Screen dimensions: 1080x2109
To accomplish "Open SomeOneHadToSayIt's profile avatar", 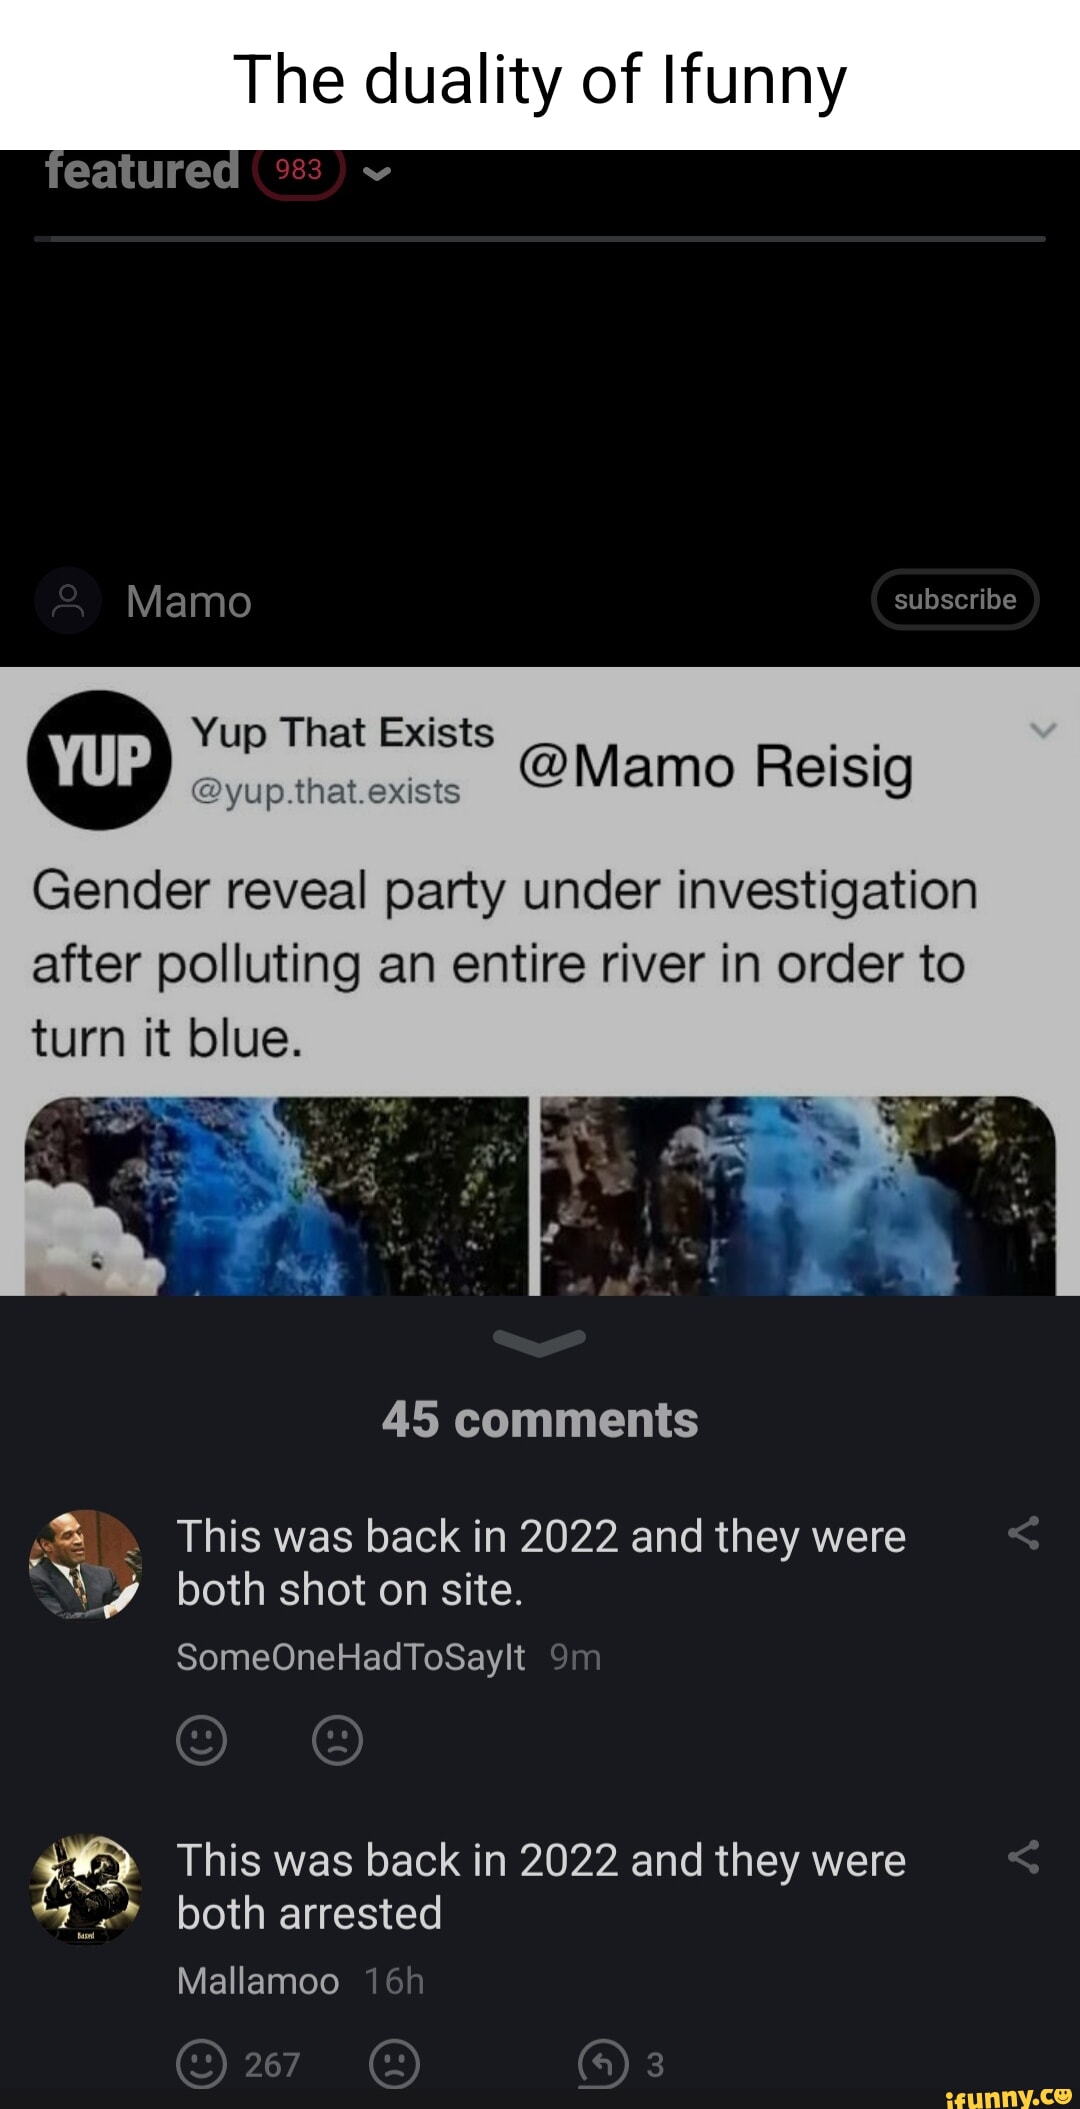I will [85, 1565].
